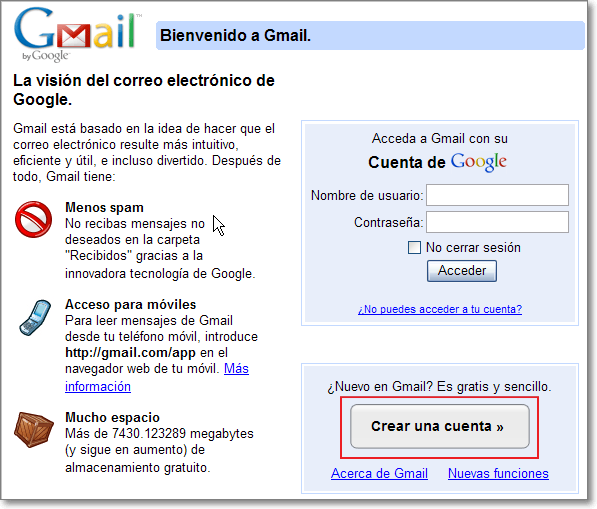
Task: Open the Más información link
Action: [x=236, y=369]
